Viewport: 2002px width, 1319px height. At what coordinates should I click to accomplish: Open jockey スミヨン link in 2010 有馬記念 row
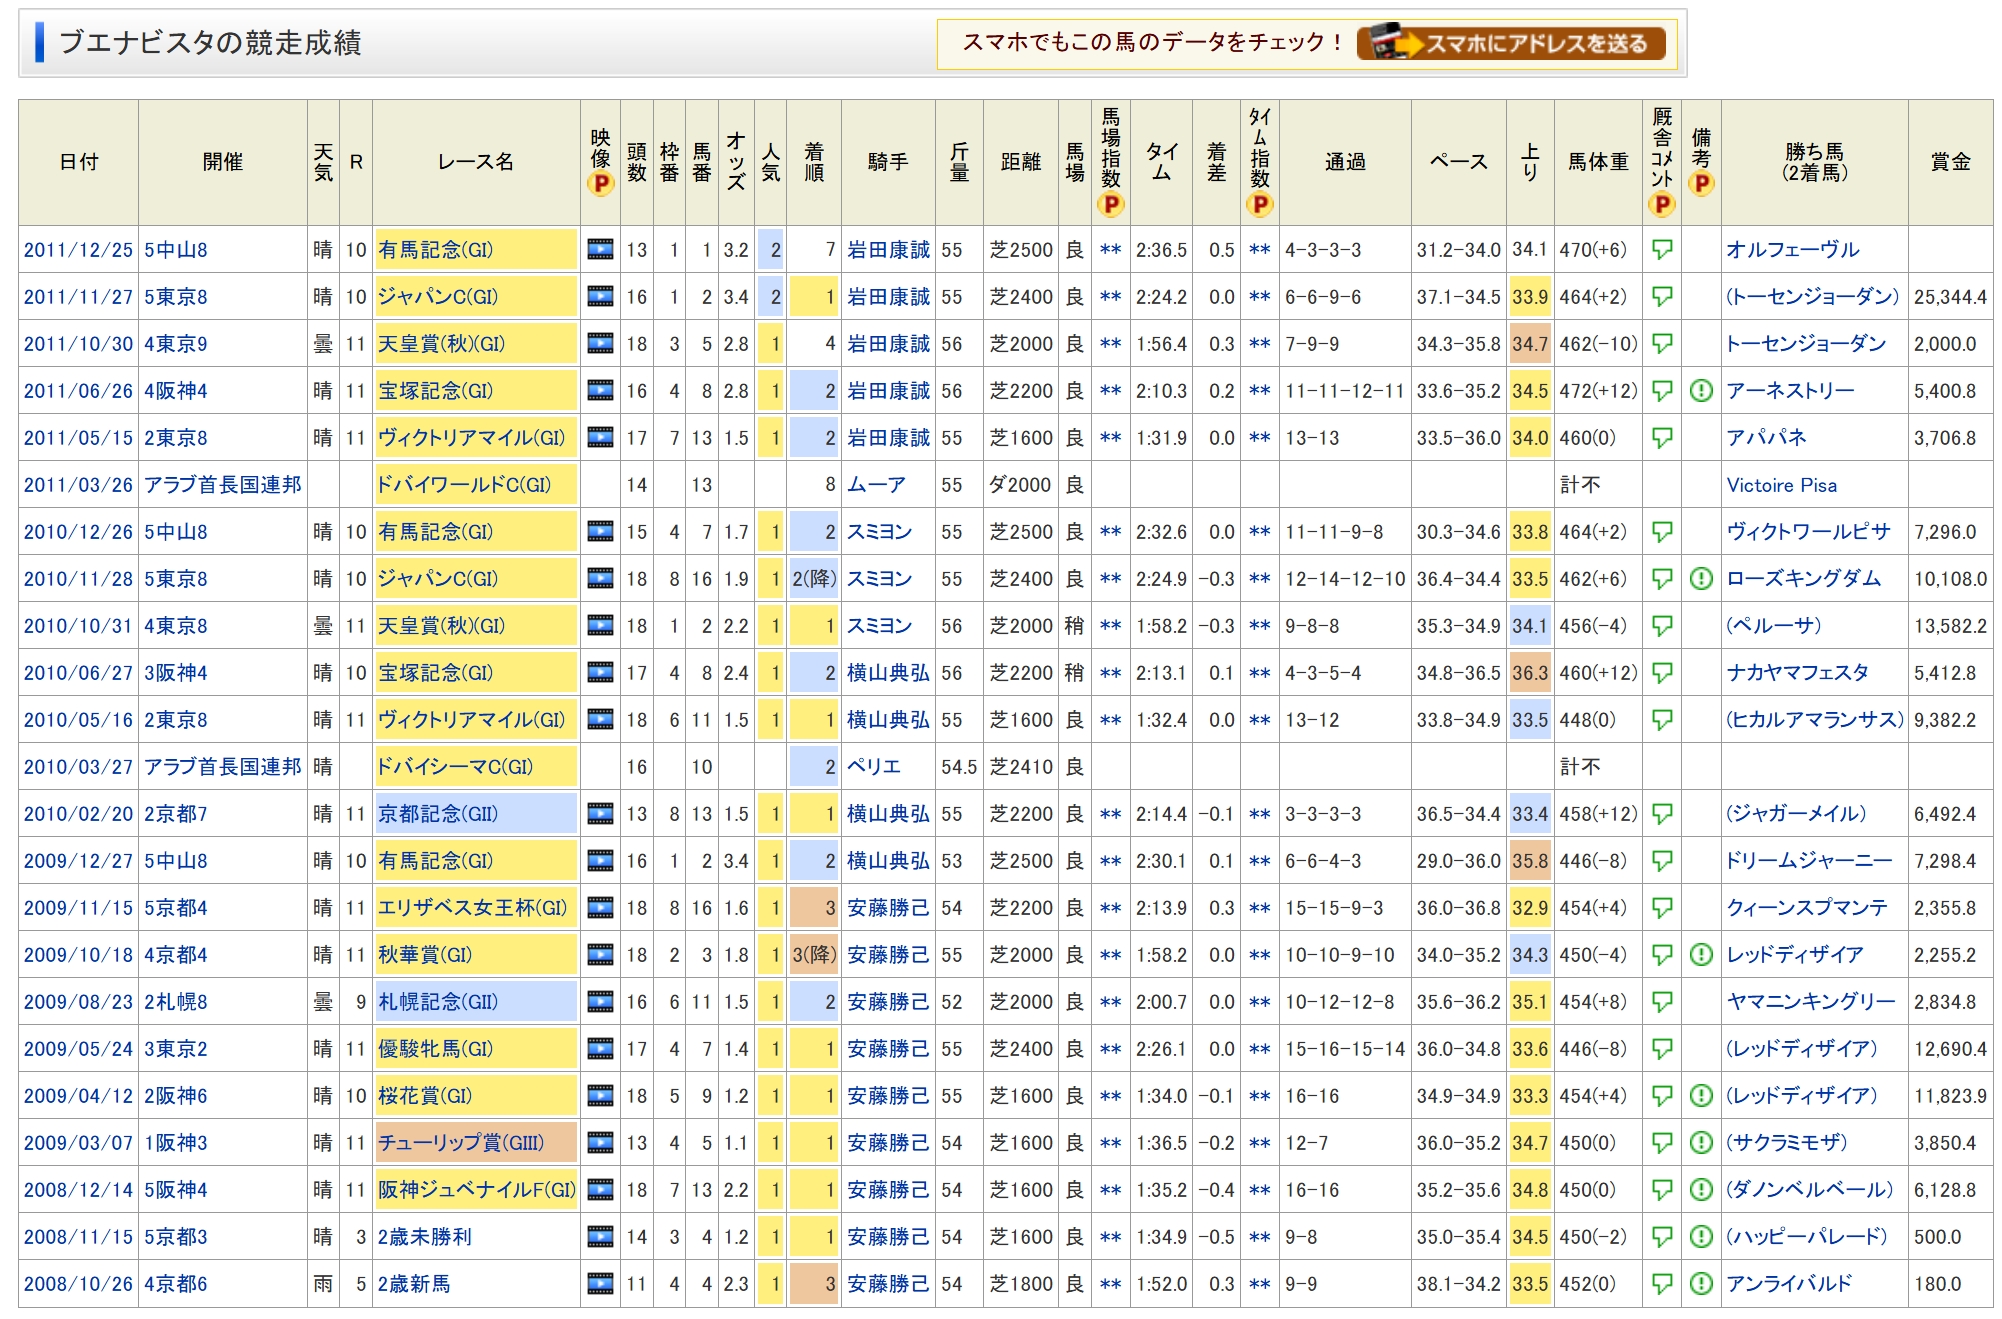pos(879,532)
